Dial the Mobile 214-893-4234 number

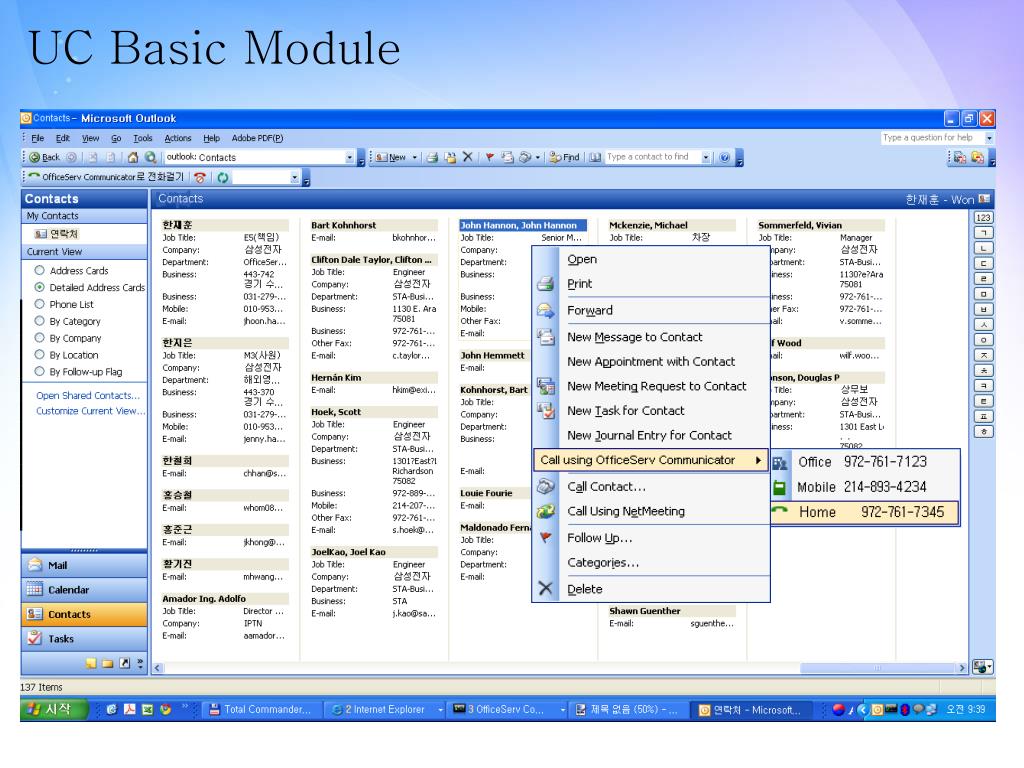pyautogui.click(x=864, y=487)
